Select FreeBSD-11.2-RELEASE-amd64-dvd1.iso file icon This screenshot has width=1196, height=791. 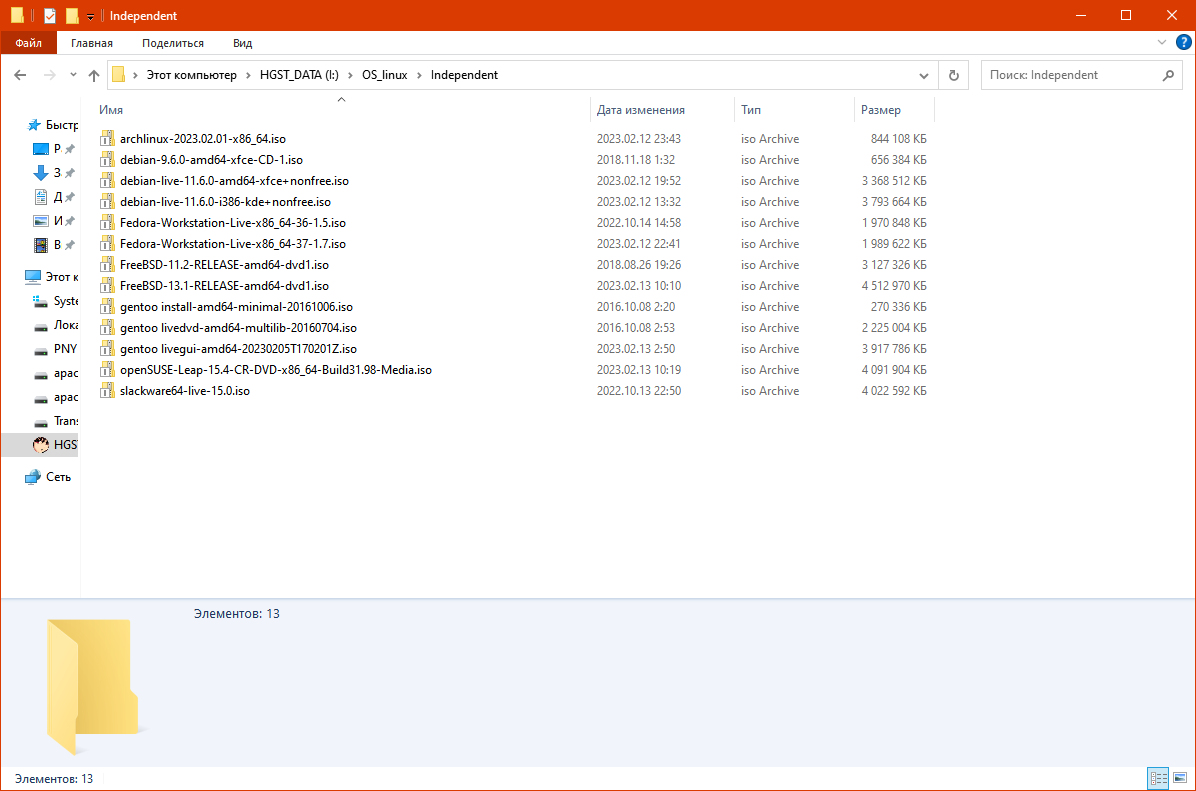tap(108, 265)
